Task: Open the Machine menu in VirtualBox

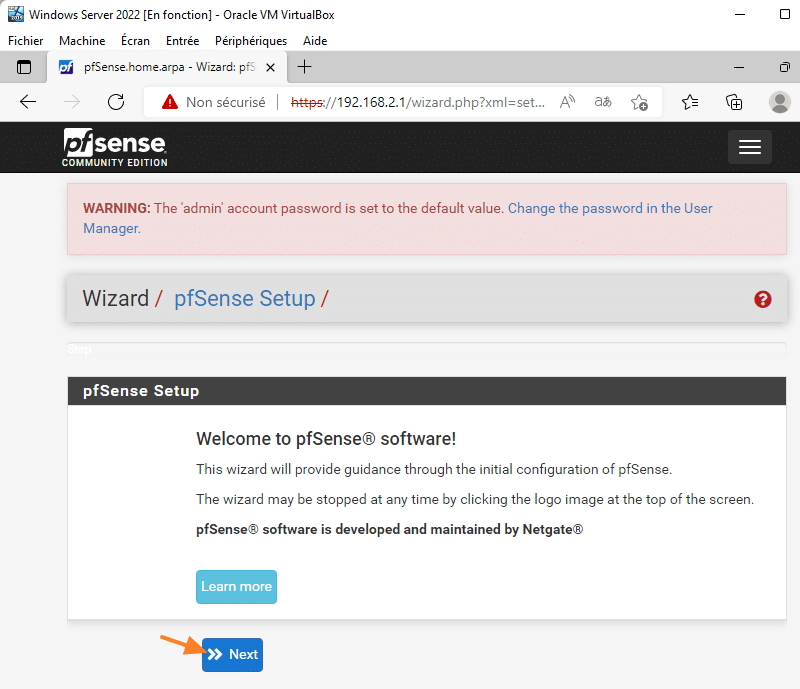Action: 82,41
